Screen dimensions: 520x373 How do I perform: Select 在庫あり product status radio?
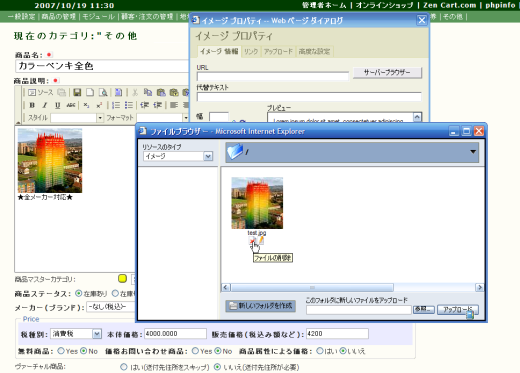coord(79,293)
